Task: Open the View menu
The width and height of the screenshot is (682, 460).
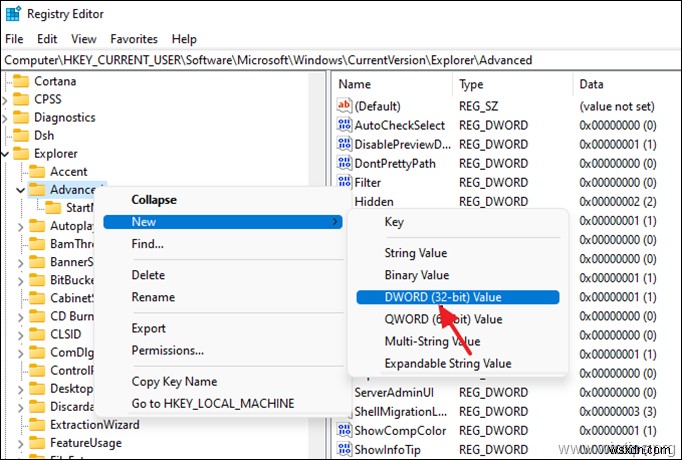Action: 84,39
